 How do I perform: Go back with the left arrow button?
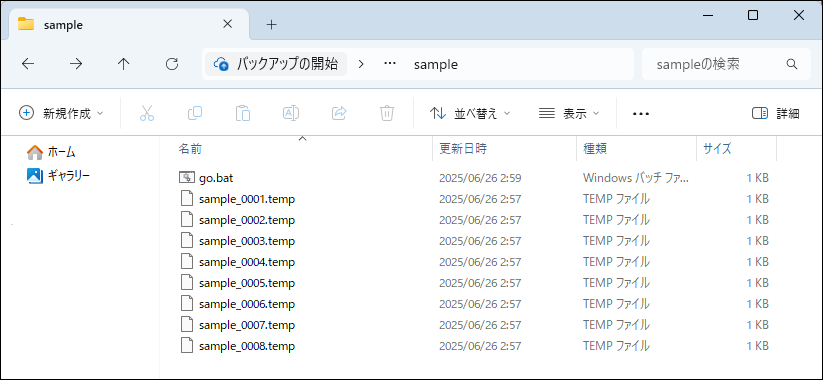click(27, 64)
